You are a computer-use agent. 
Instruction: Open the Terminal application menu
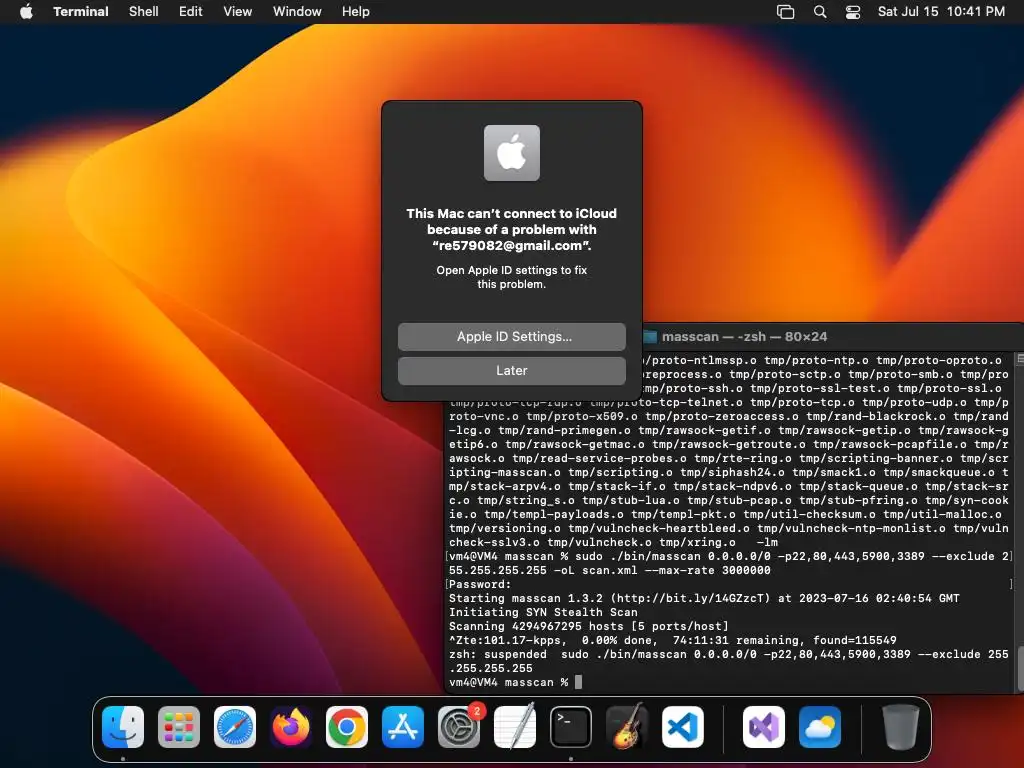[x=80, y=12]
